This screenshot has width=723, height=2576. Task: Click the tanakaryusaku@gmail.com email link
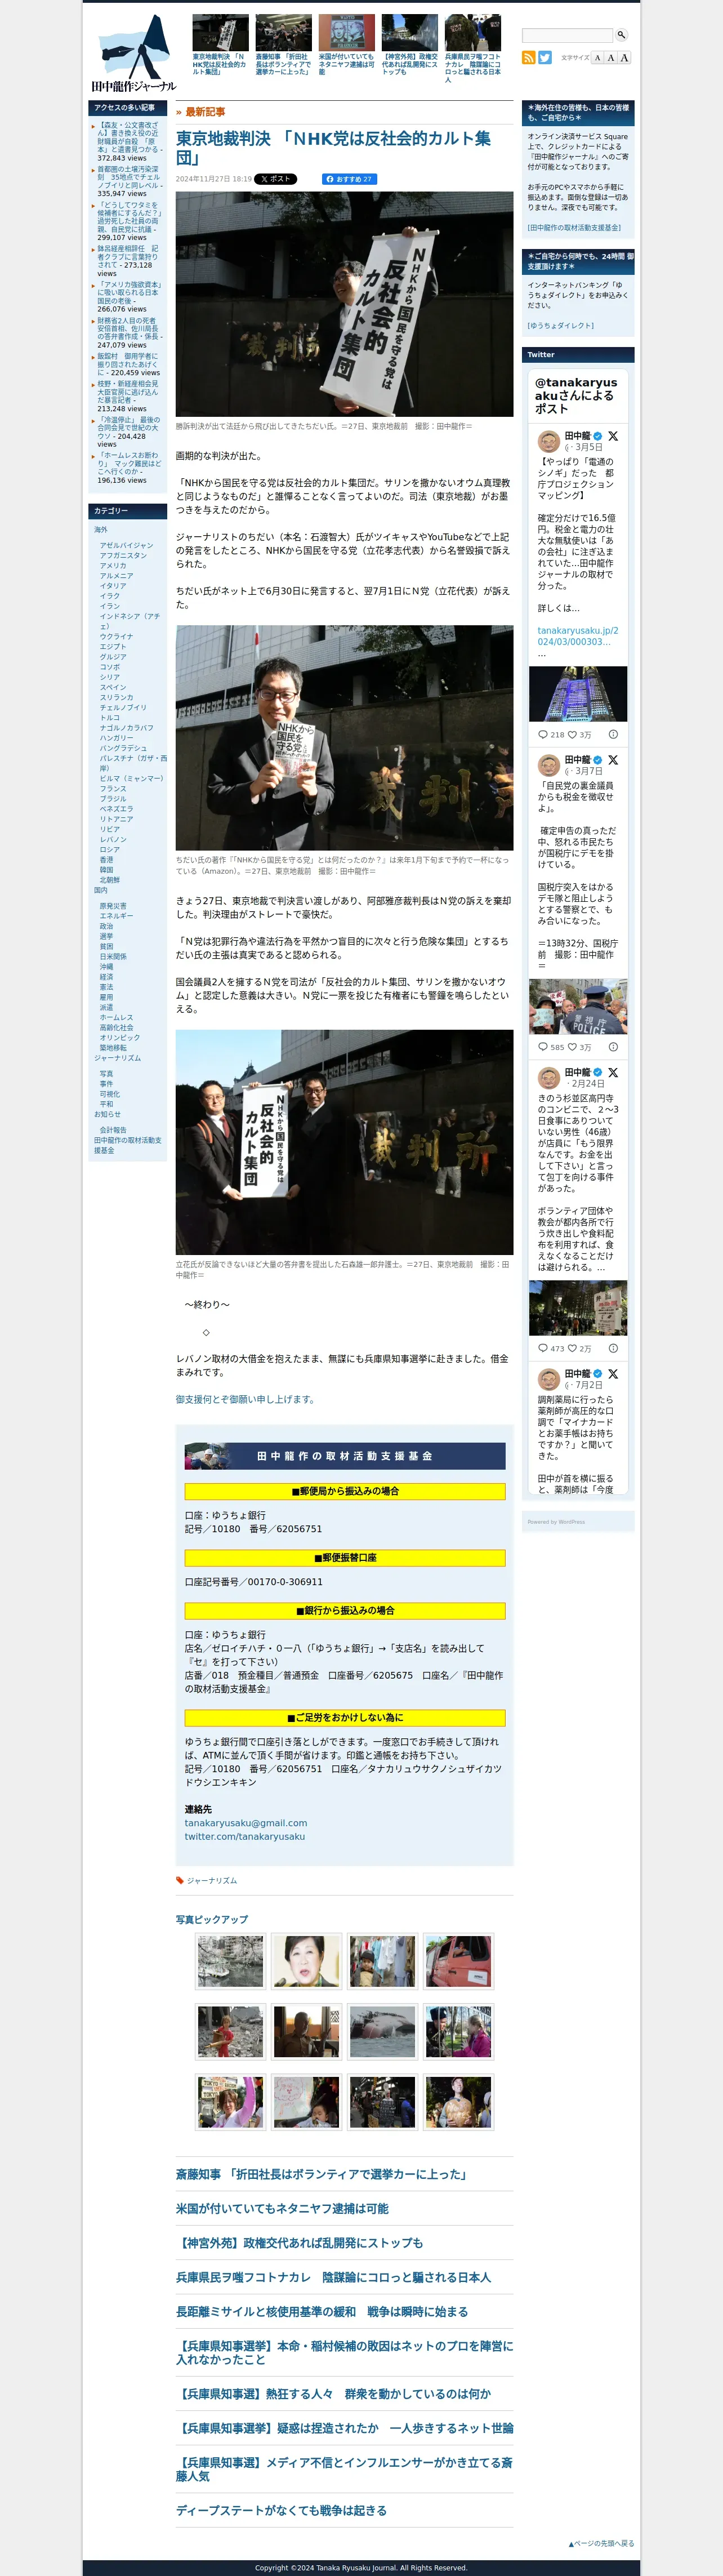pyautogui.click(x=246, y=1823)
